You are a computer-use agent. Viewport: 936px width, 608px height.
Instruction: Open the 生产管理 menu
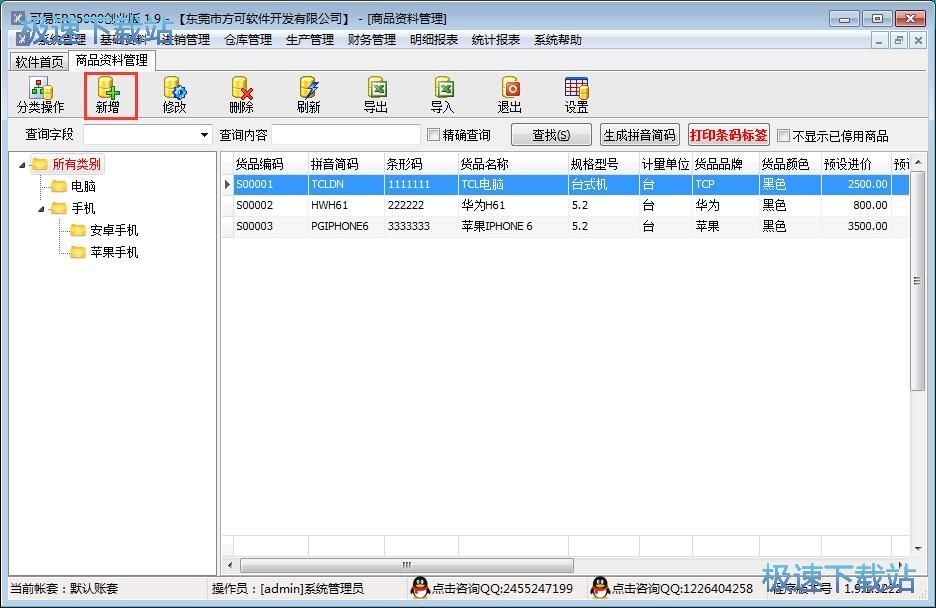click(310, 40)
